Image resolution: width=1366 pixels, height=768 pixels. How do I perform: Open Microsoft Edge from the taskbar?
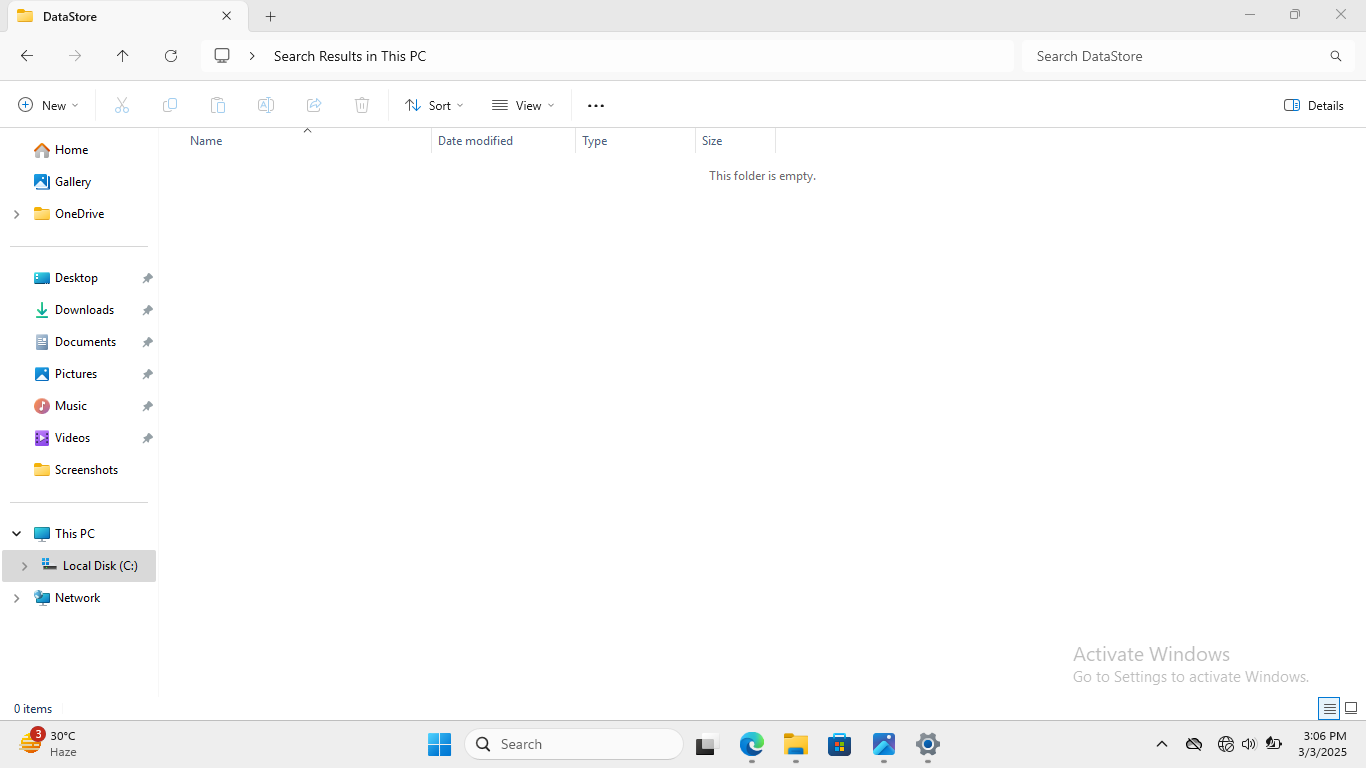(x=751, y=744)
